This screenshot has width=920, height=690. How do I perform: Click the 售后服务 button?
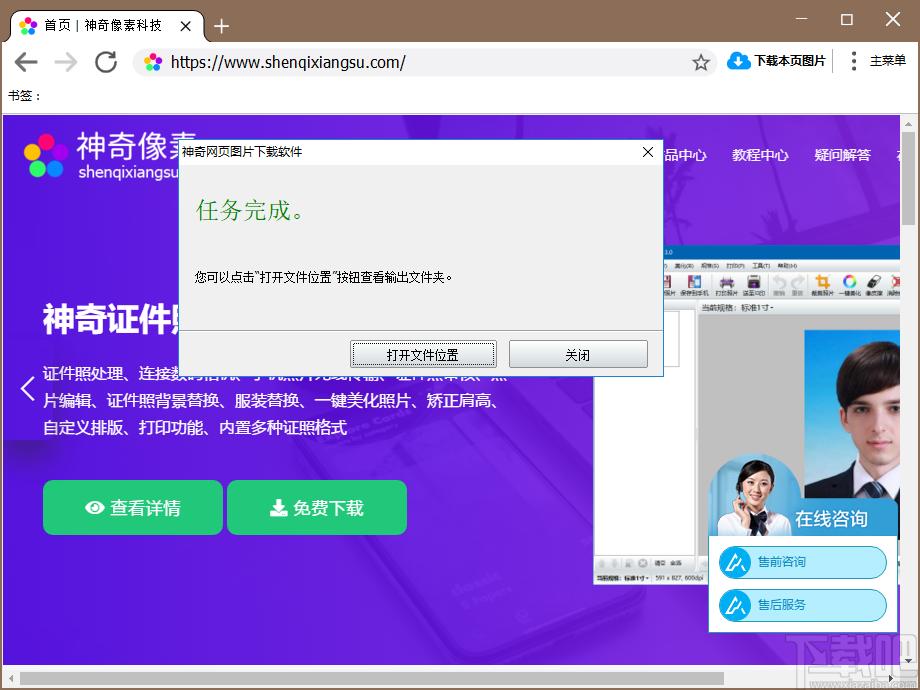tap(803, 605)
